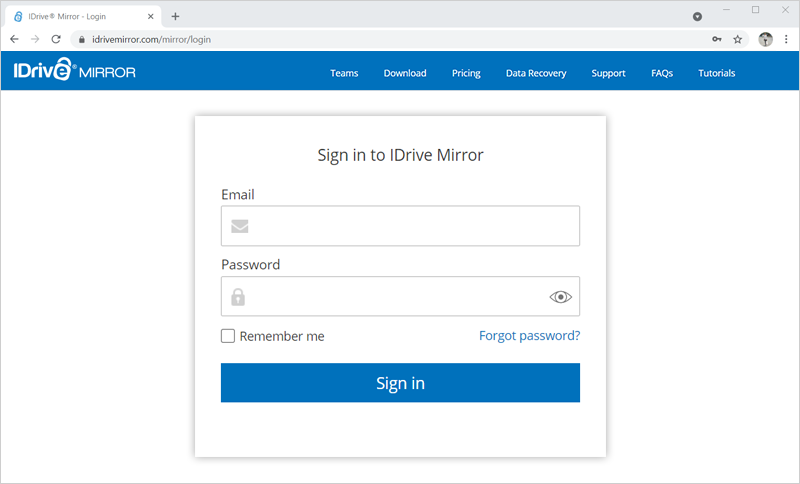Image resolution: width=800 pixels, height=484 pixels.
Task: Click the tab search circle arrow icon
Action: [x=697, y=17]
